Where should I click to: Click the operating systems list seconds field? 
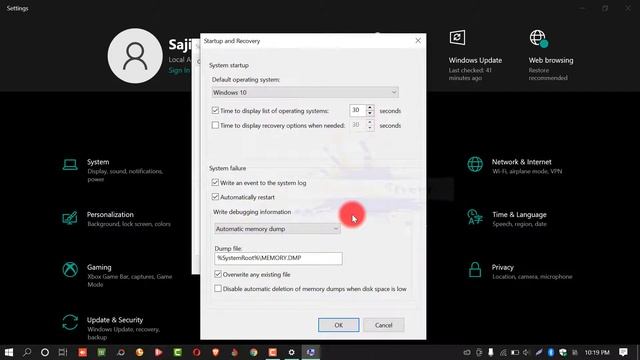358,110
